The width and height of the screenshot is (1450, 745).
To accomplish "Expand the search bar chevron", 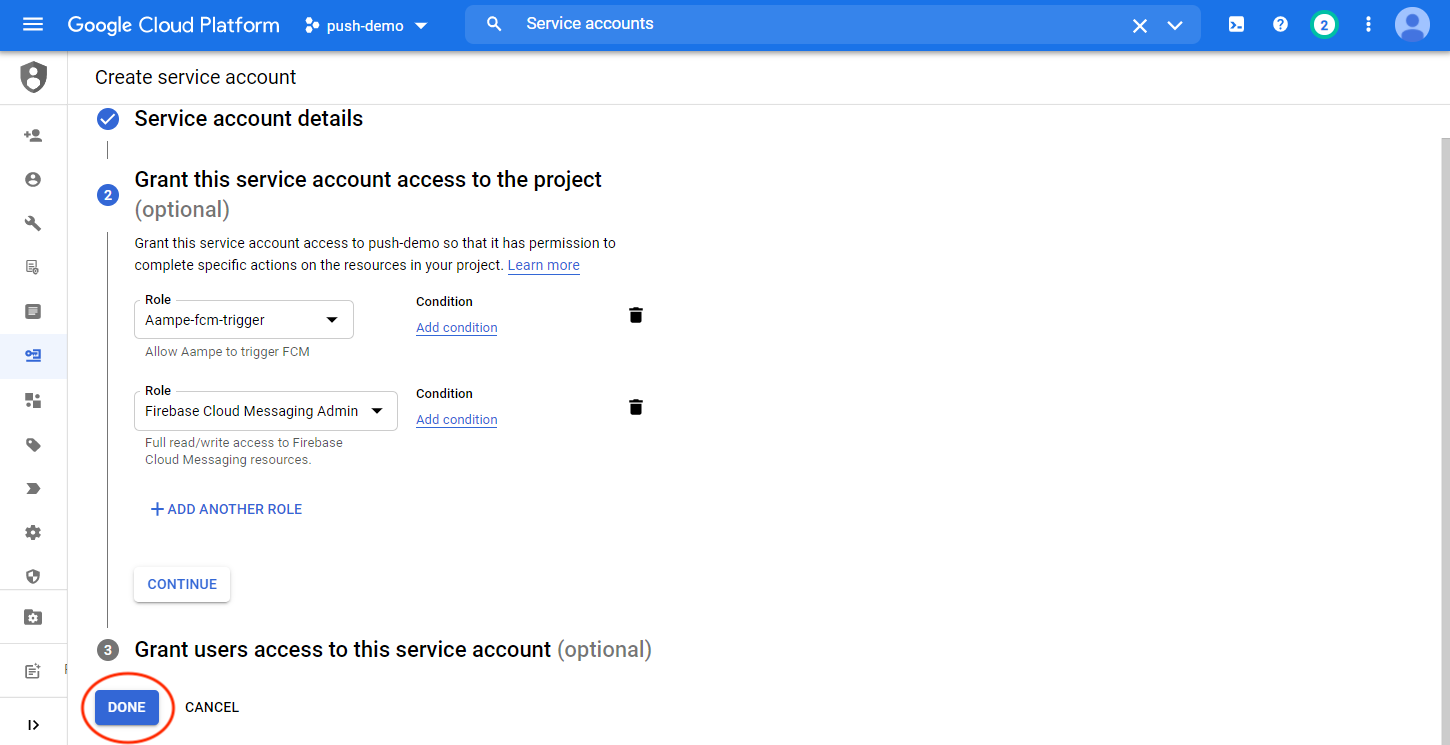I will [1175, 25].
